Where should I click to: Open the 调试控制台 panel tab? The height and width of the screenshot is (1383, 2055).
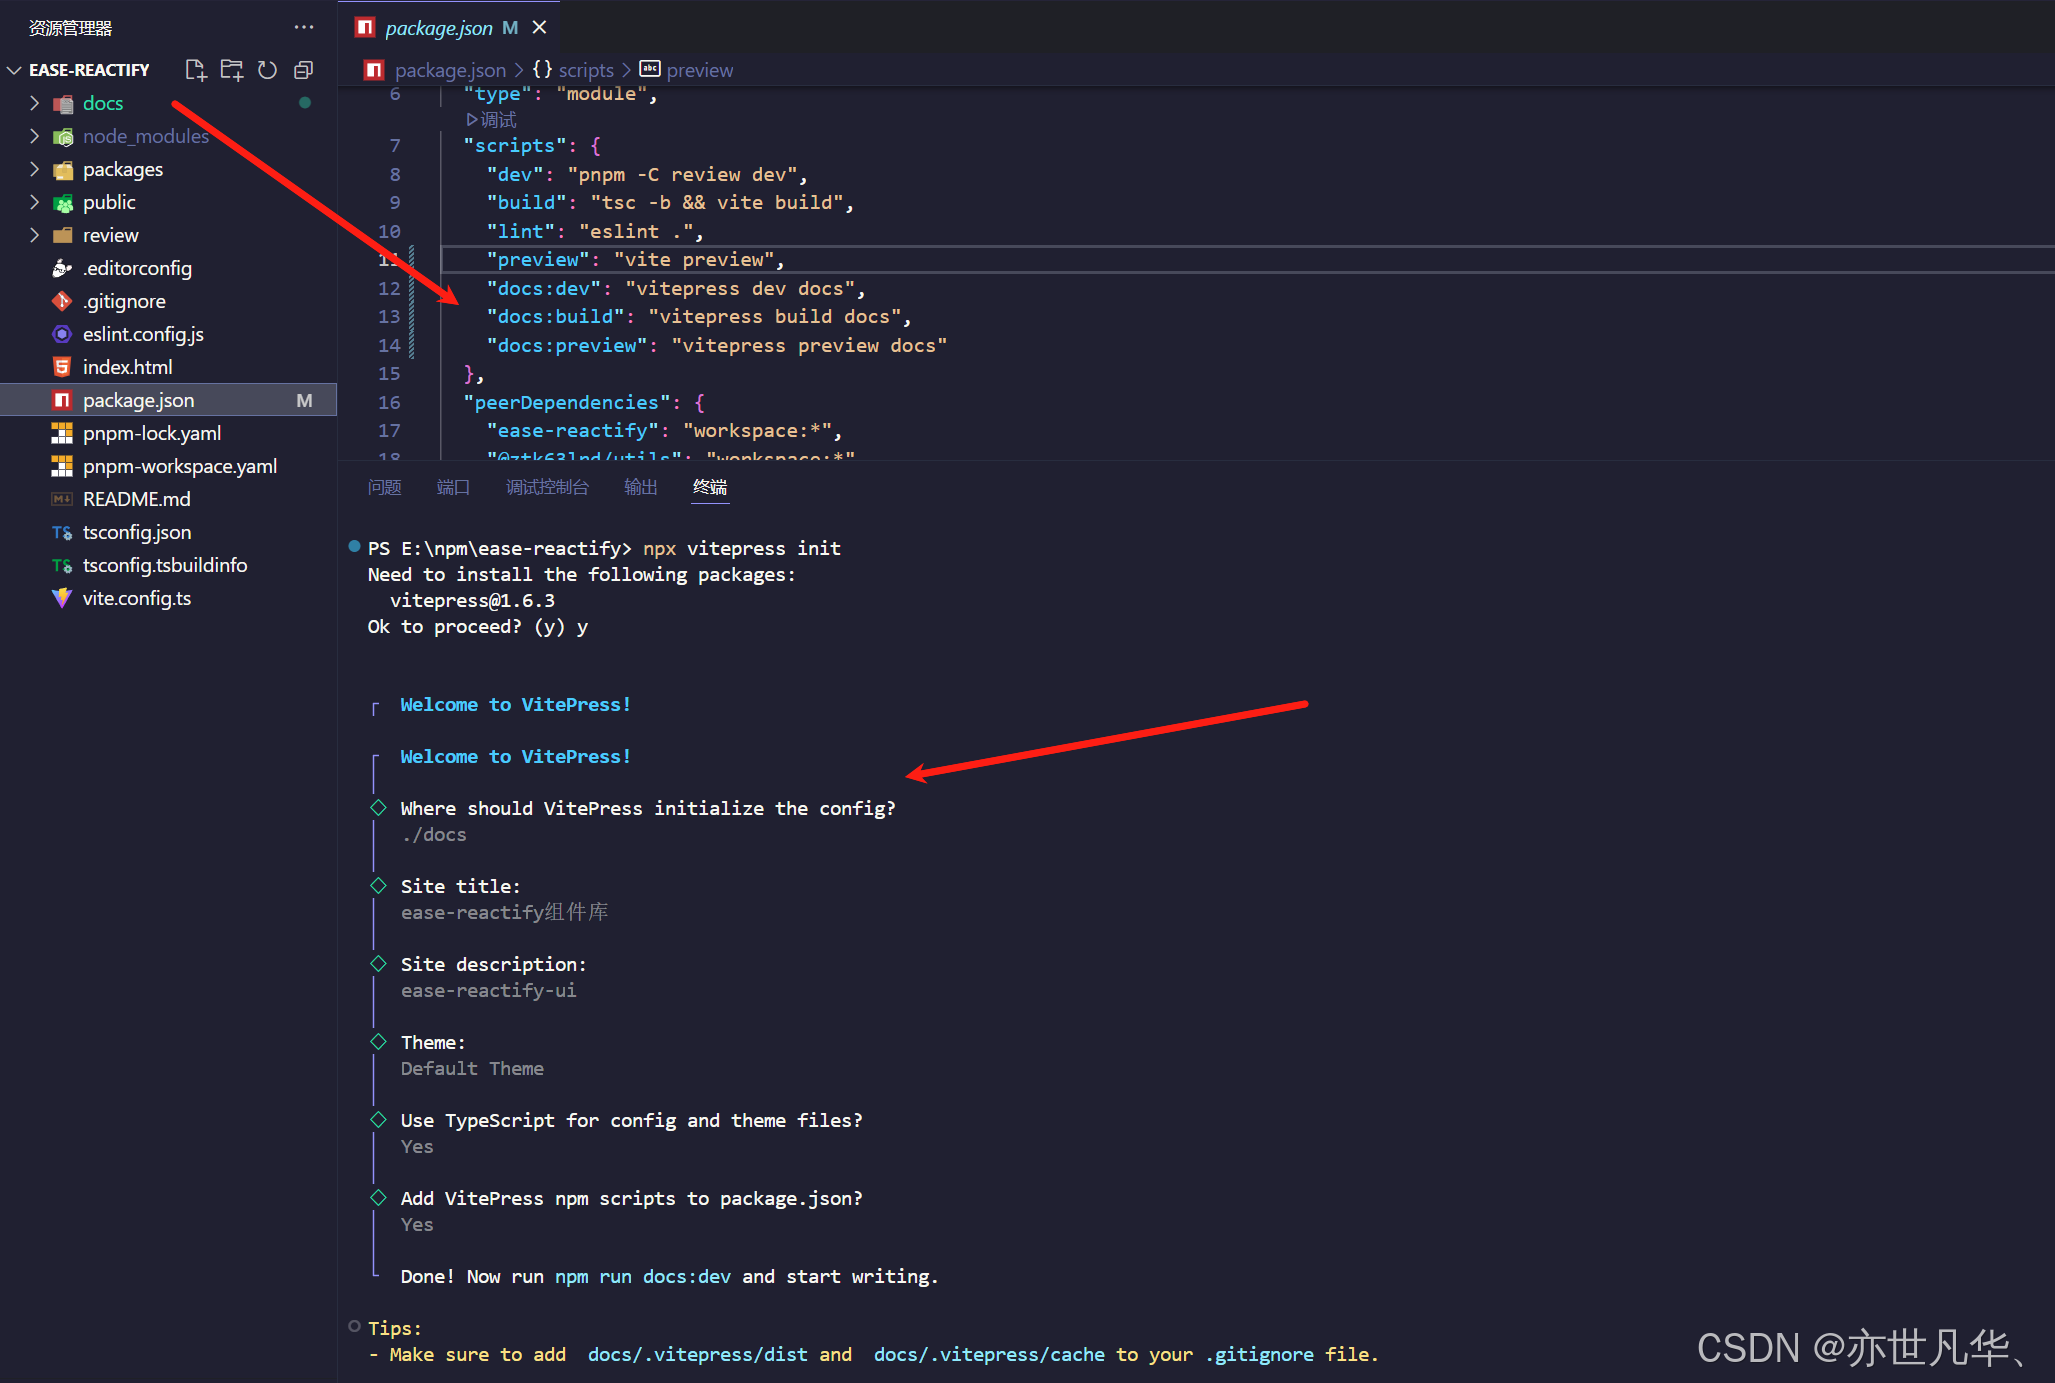tap(547, 487)
